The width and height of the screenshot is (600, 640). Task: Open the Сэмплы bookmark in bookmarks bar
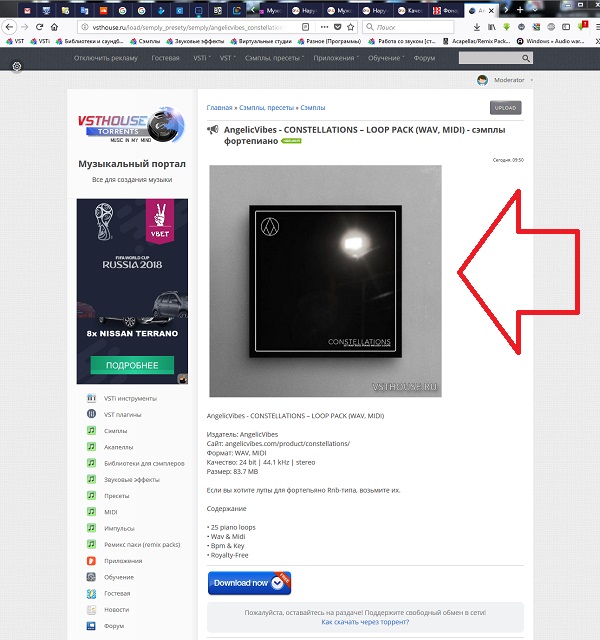pos(145,41)
